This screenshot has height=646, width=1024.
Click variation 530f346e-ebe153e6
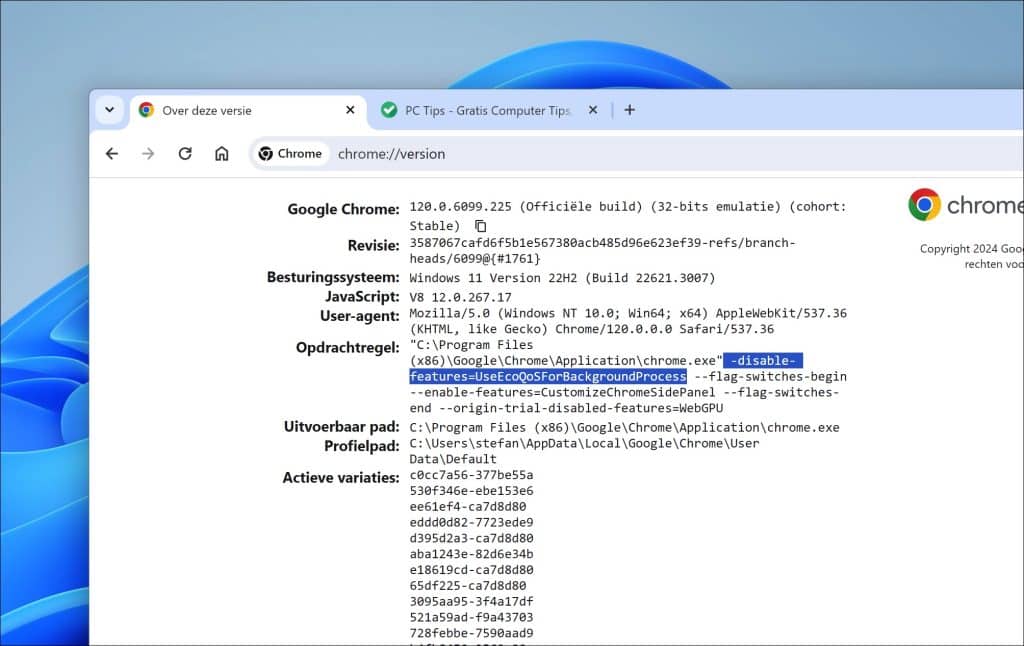pyautogui.click(x=471, y=491)
